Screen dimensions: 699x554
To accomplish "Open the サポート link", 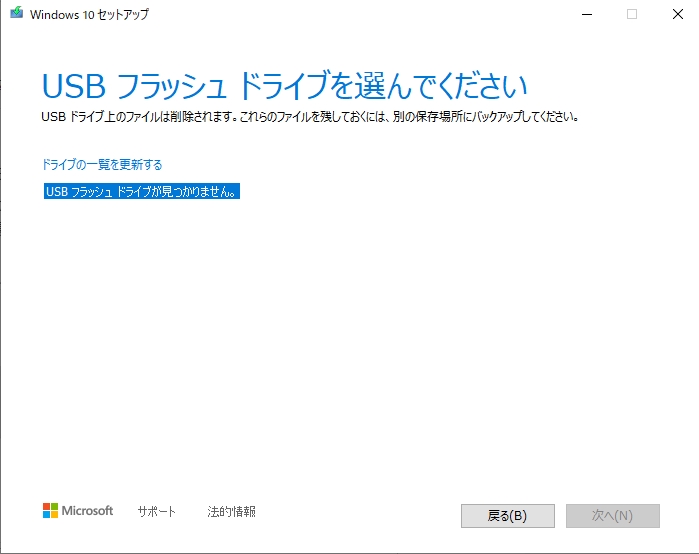I will coord(156,511).
